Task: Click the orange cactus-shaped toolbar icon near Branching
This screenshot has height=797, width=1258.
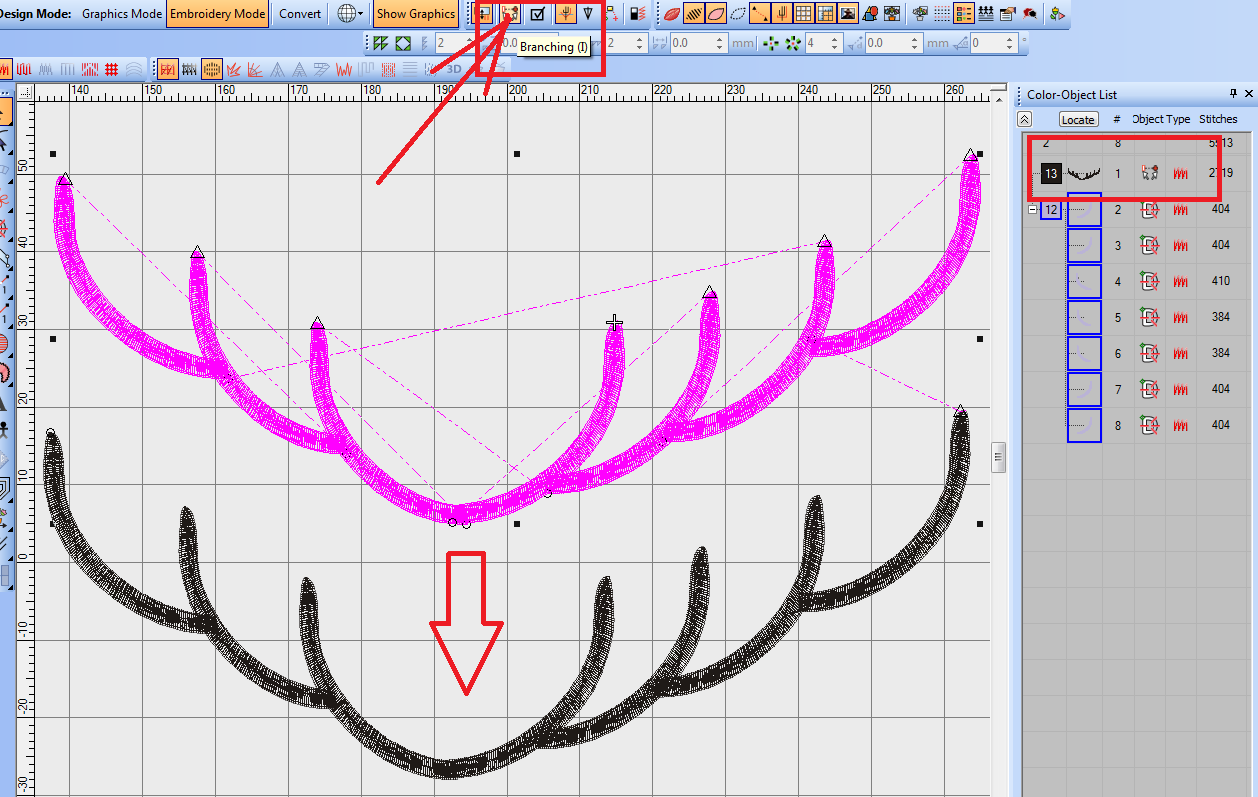Action: click(565, 14)
